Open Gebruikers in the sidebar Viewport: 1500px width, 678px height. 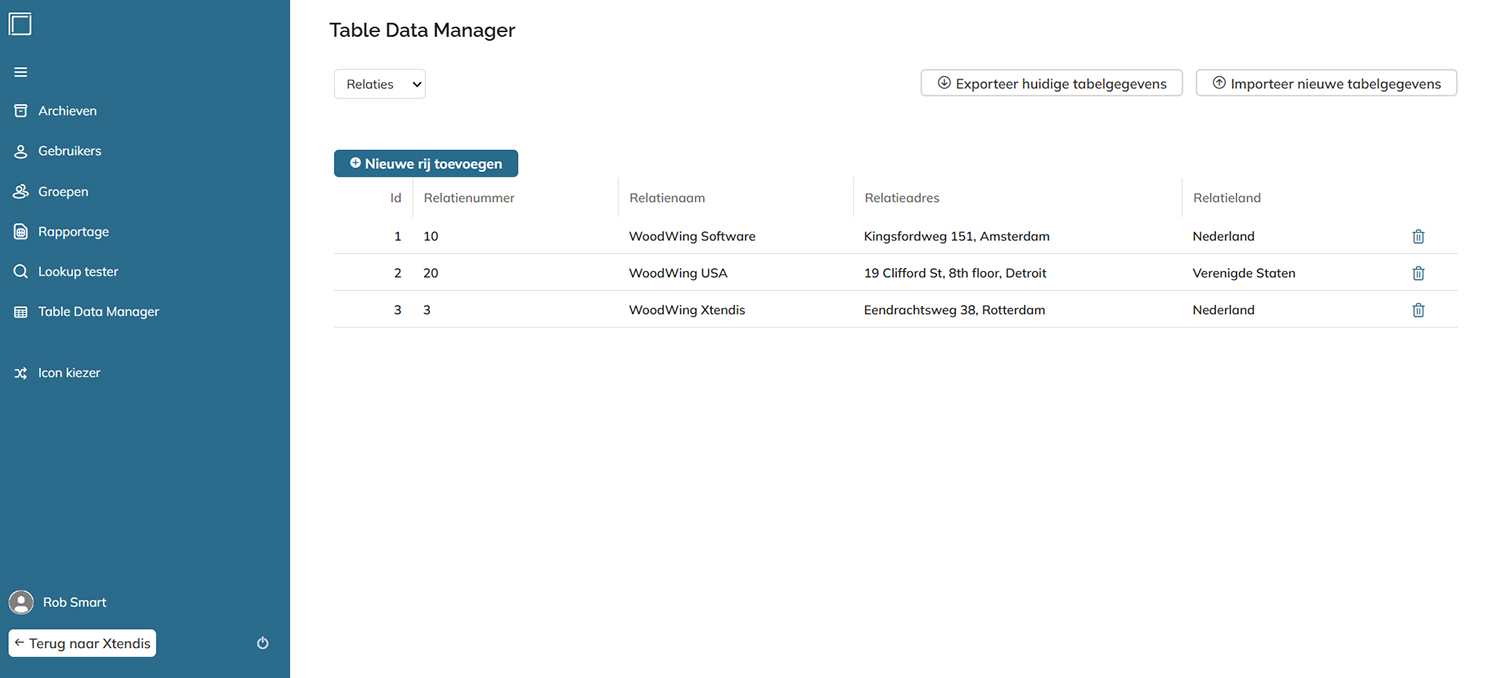click(x=70, y=151)
